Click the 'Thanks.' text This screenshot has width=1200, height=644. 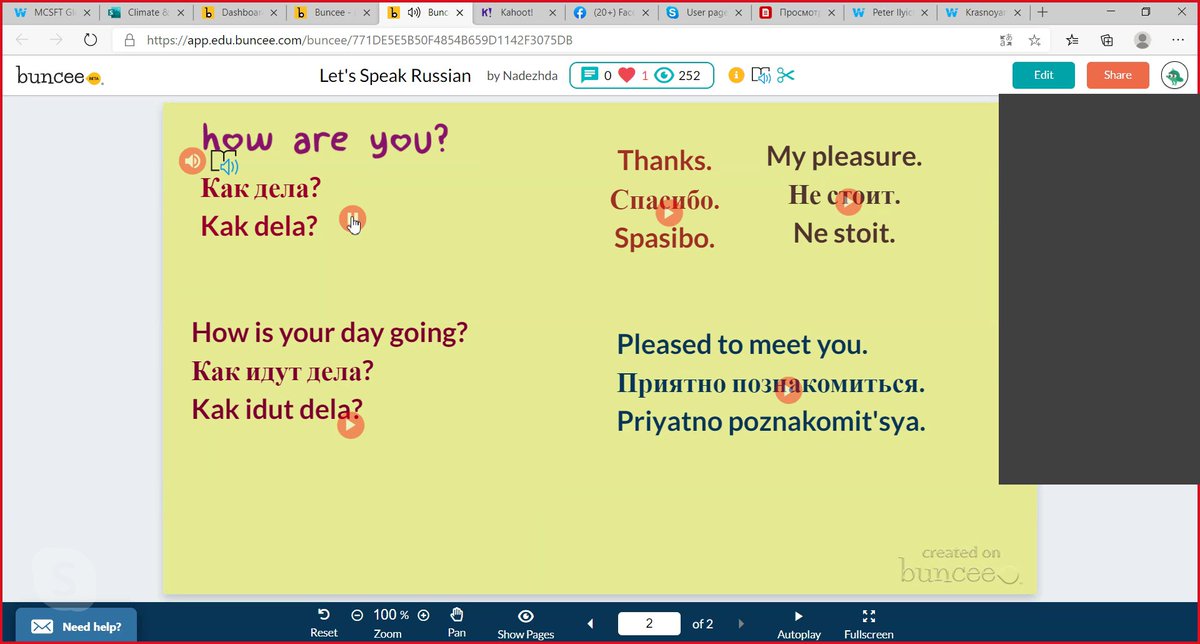(665, 160)
